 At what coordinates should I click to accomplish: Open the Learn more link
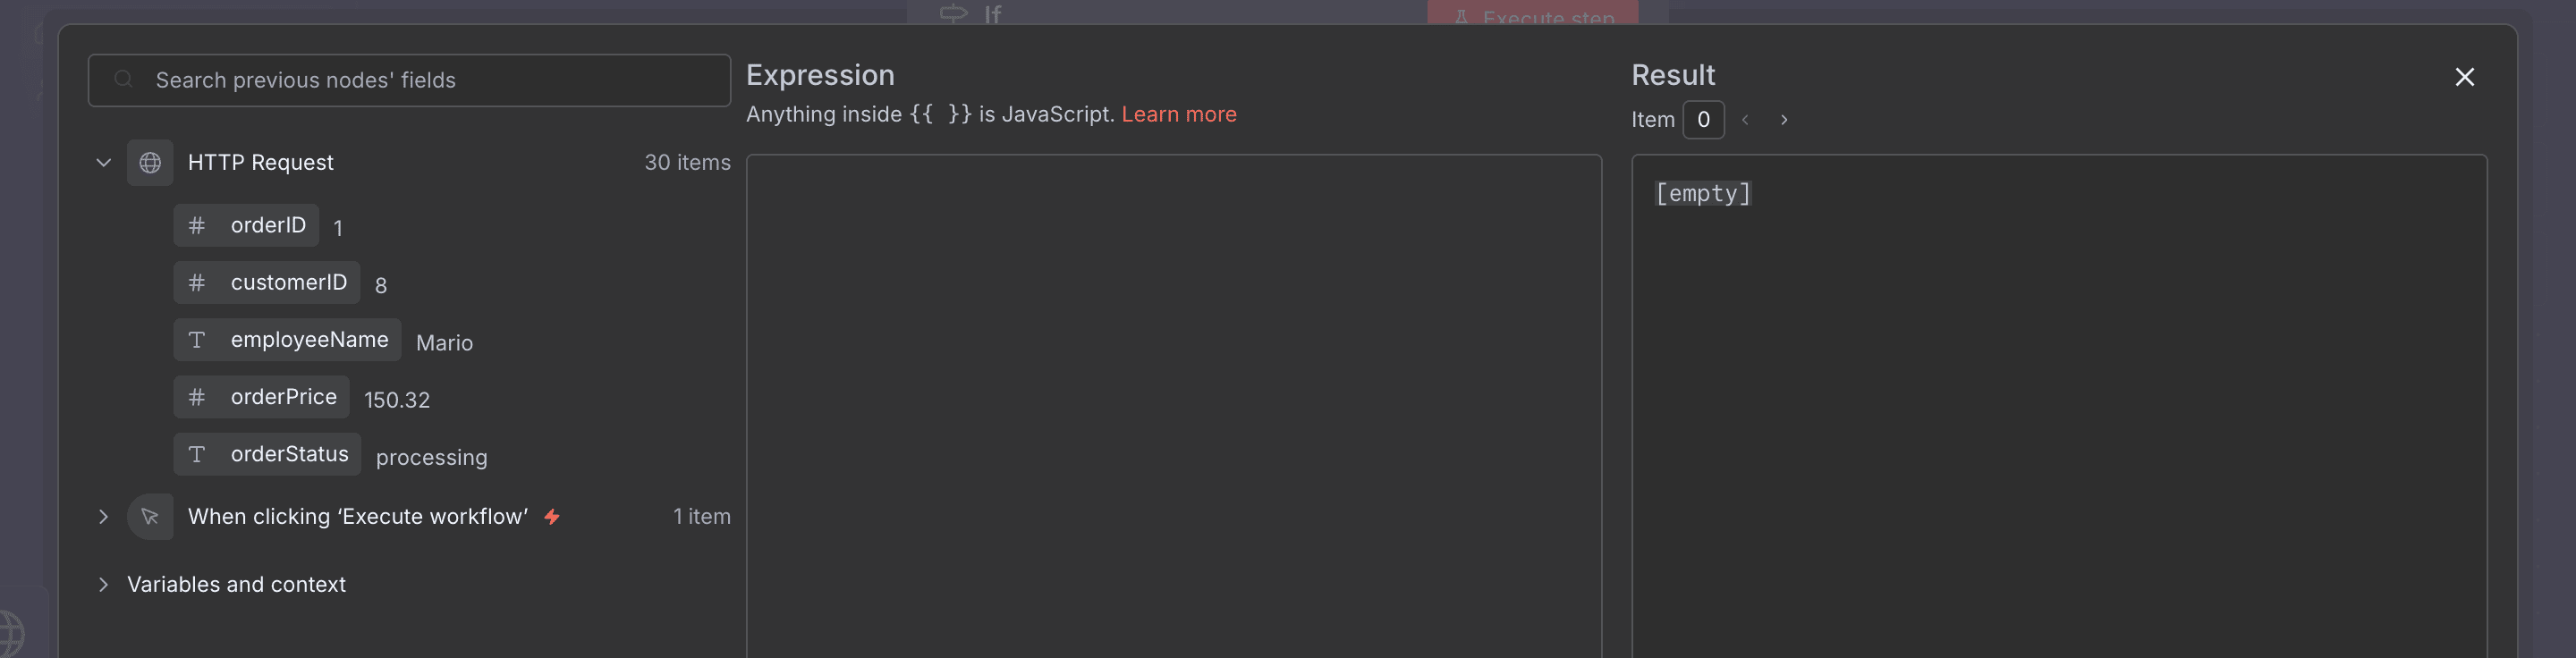(1179, 114)
